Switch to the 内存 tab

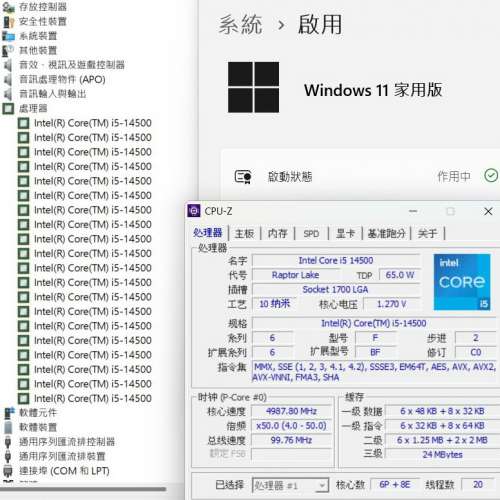pyautogui.click(x=278, y=233)
